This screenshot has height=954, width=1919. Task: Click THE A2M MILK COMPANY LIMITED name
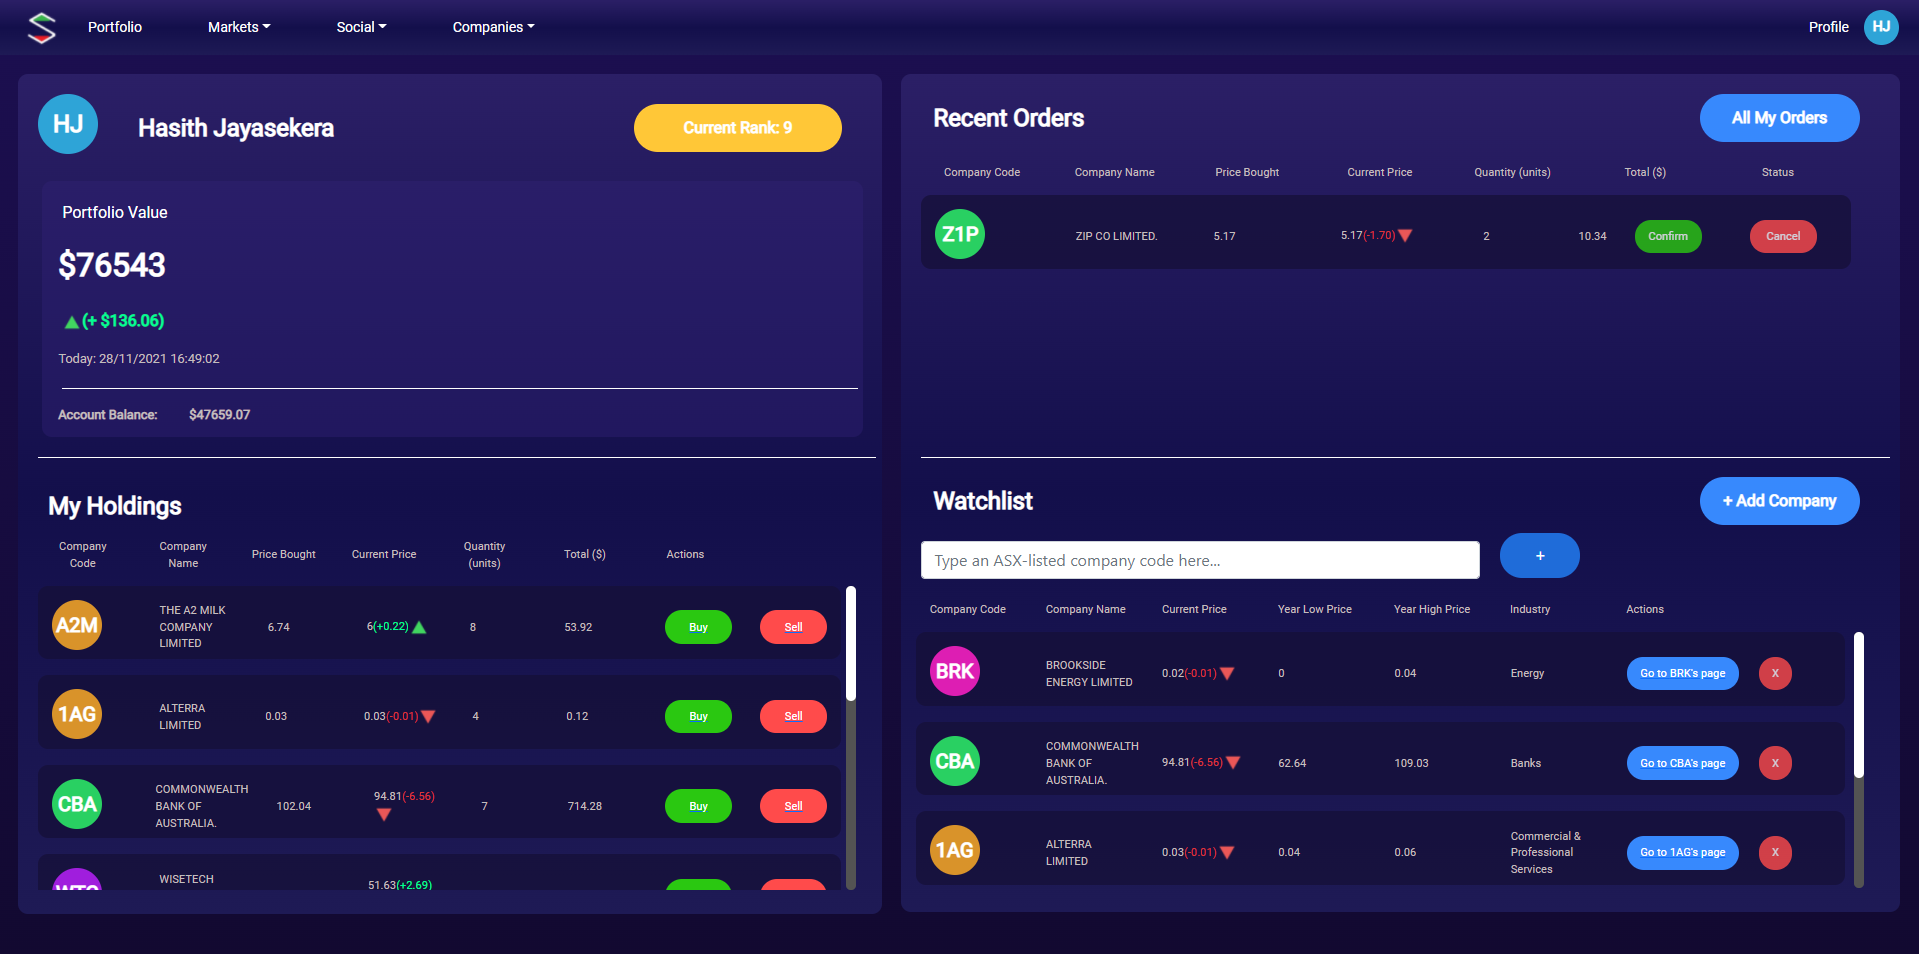tap(192, 627)
